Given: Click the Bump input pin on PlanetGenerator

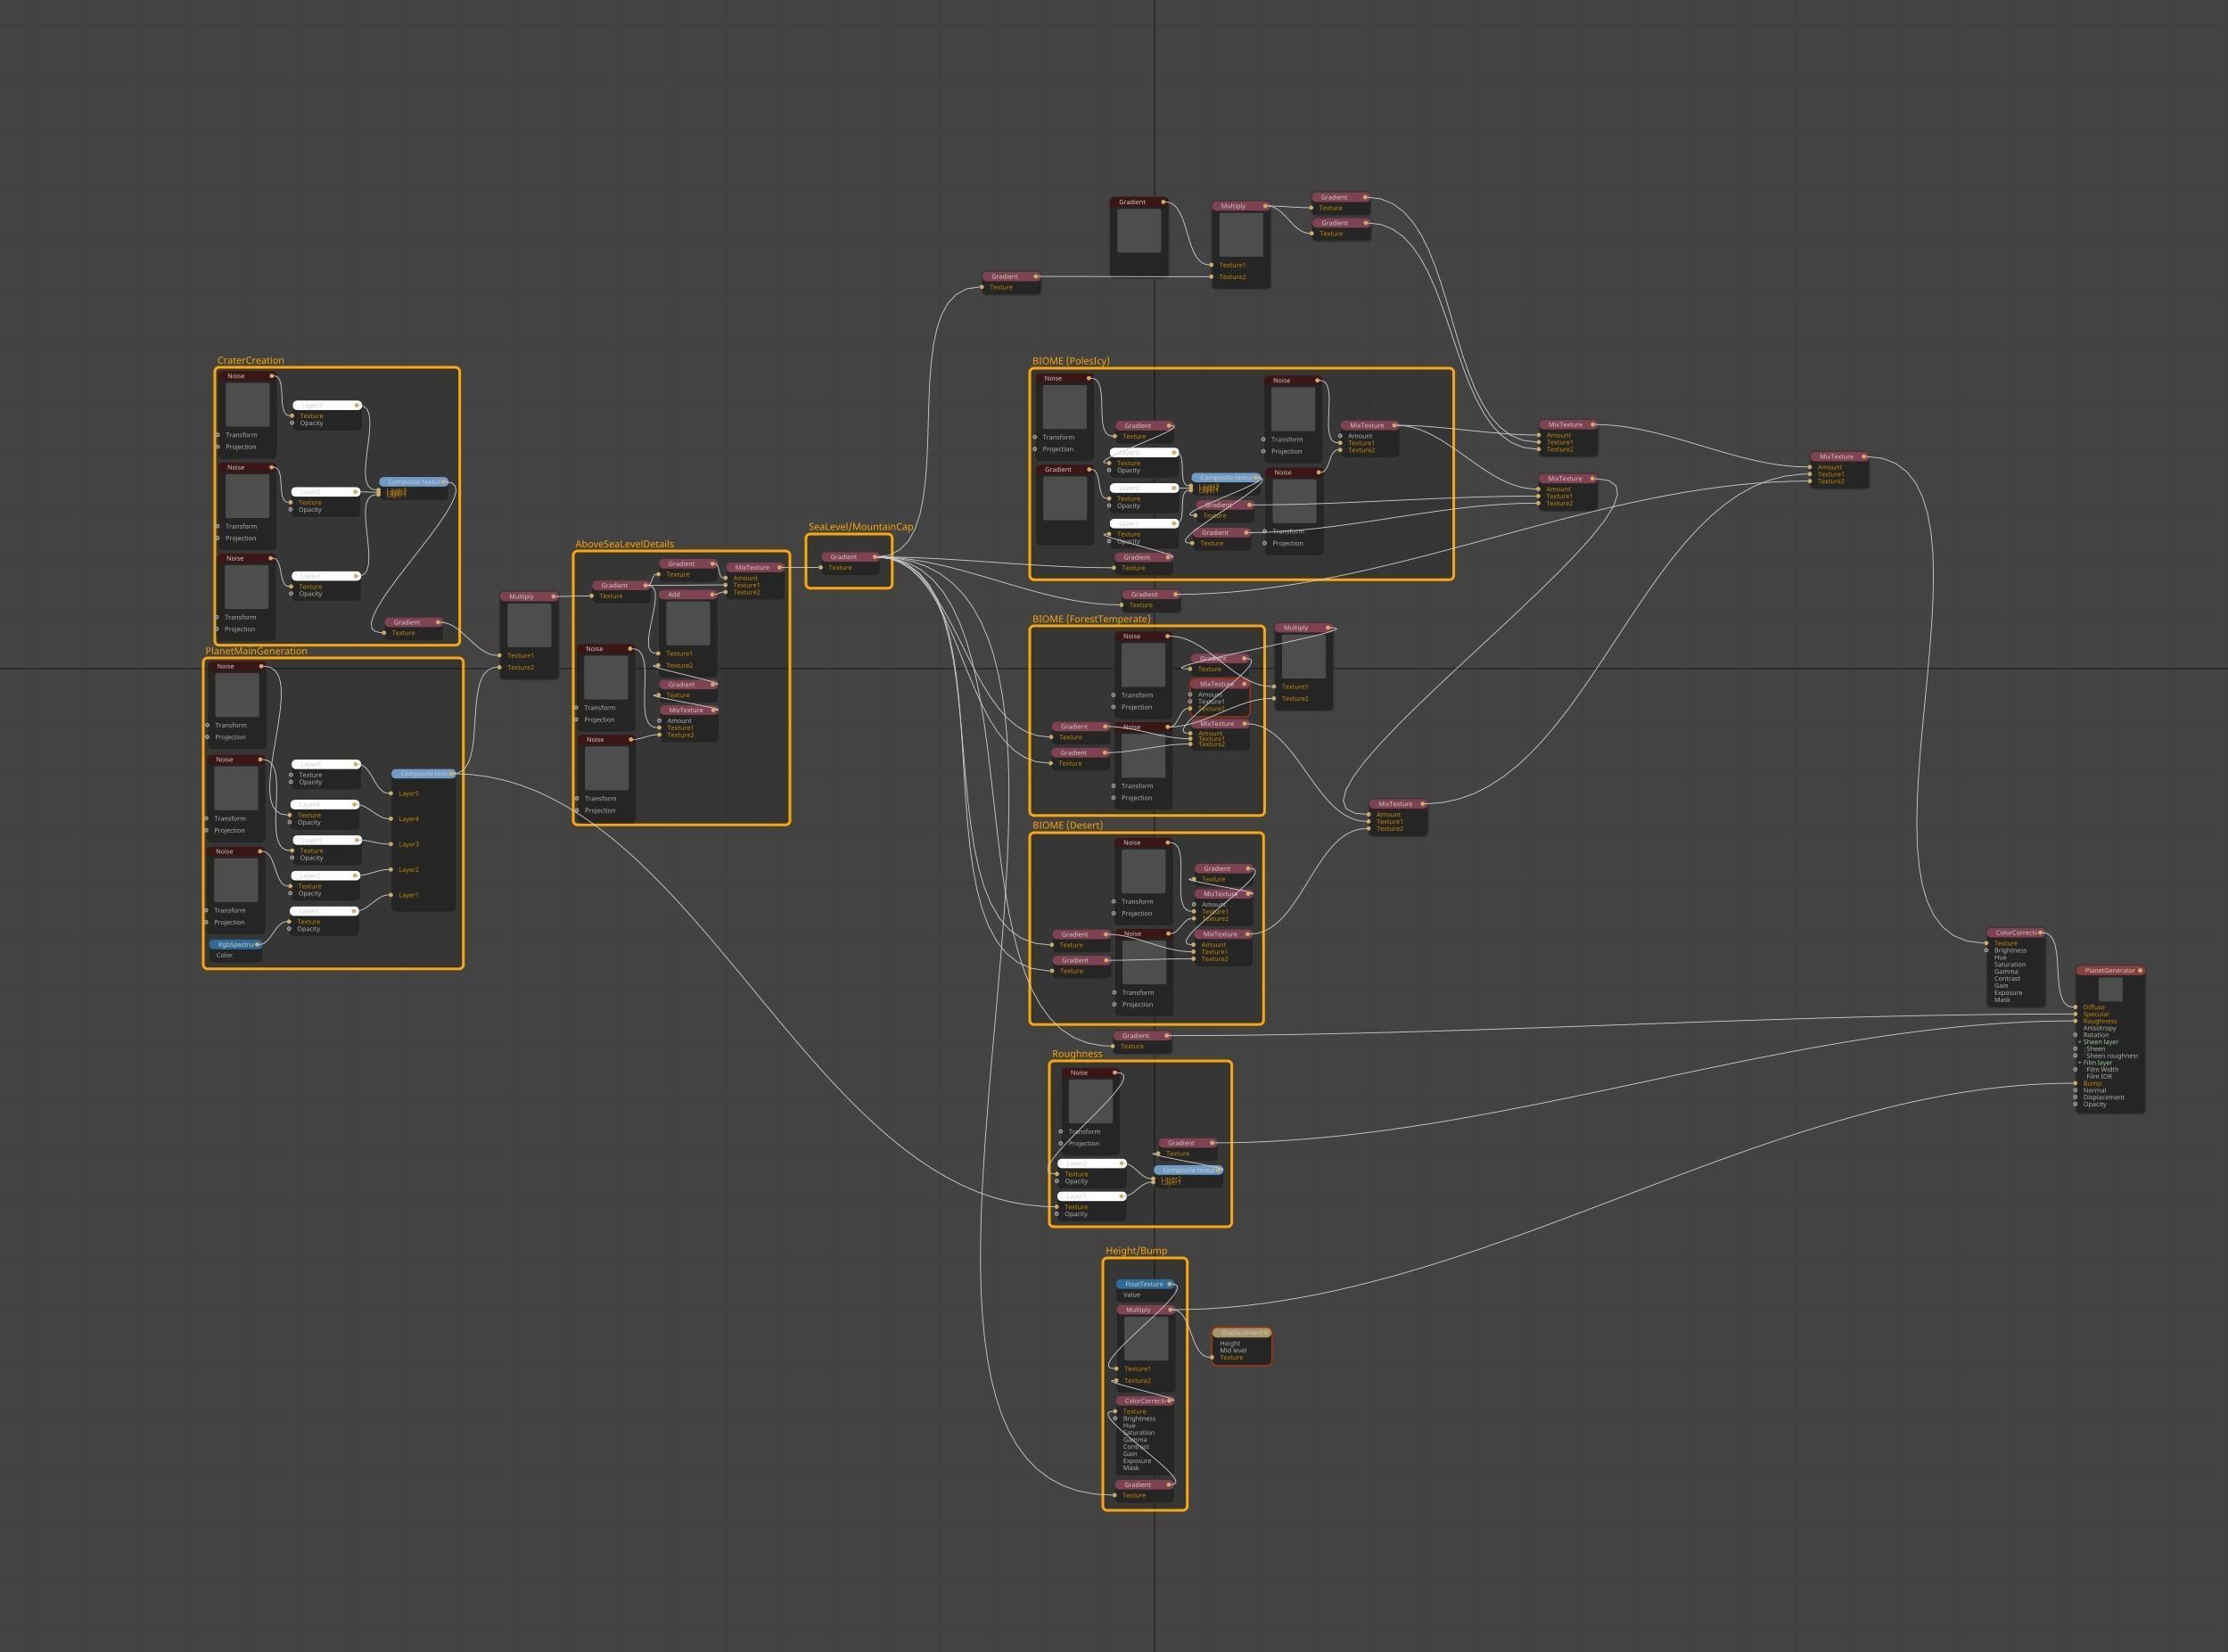Looking at the screenshot, I should (x=2076, y=1083).
